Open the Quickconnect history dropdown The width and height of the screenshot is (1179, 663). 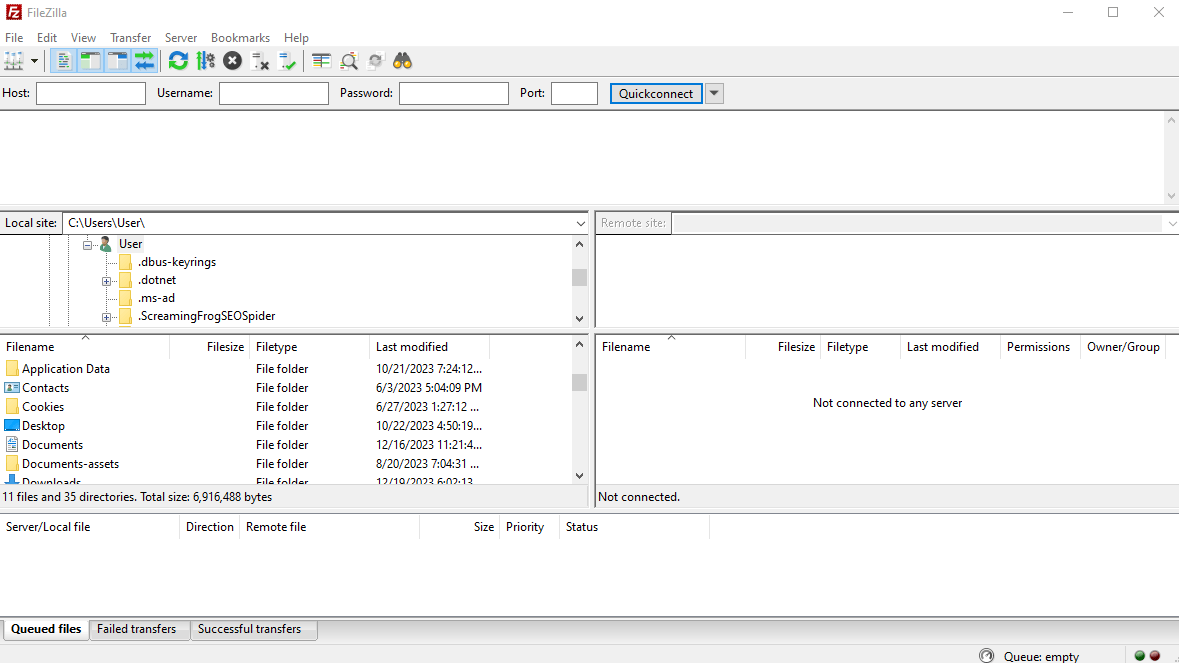pyautogui.click(x=714, y=93)
